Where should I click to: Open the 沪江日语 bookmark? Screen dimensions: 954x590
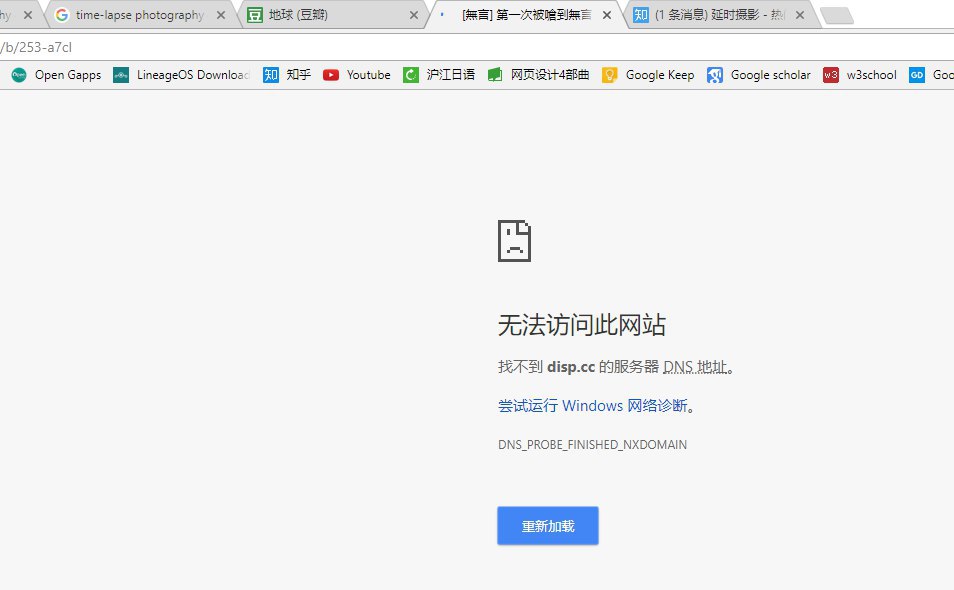click(x=439, y=75)
